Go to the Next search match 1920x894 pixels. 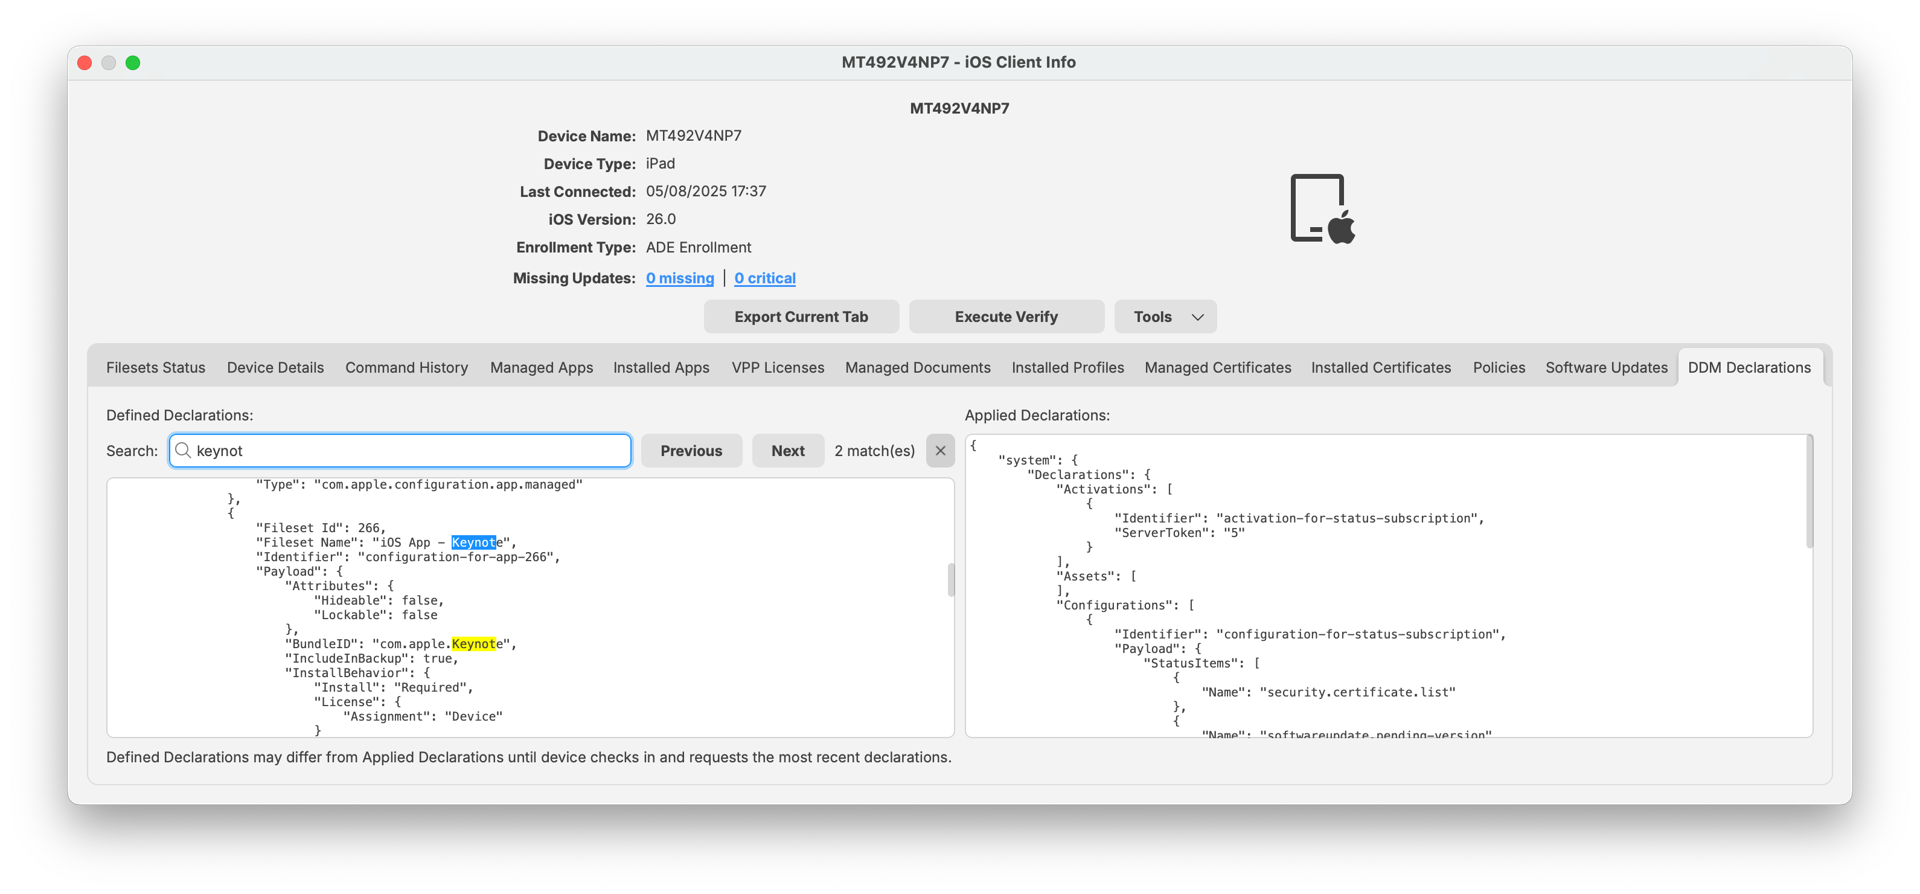787,451
